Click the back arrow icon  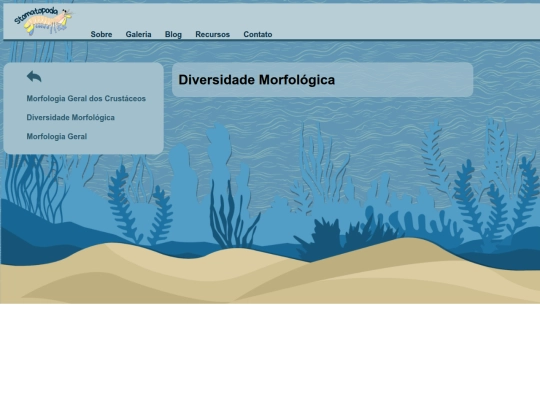(34, 76)
